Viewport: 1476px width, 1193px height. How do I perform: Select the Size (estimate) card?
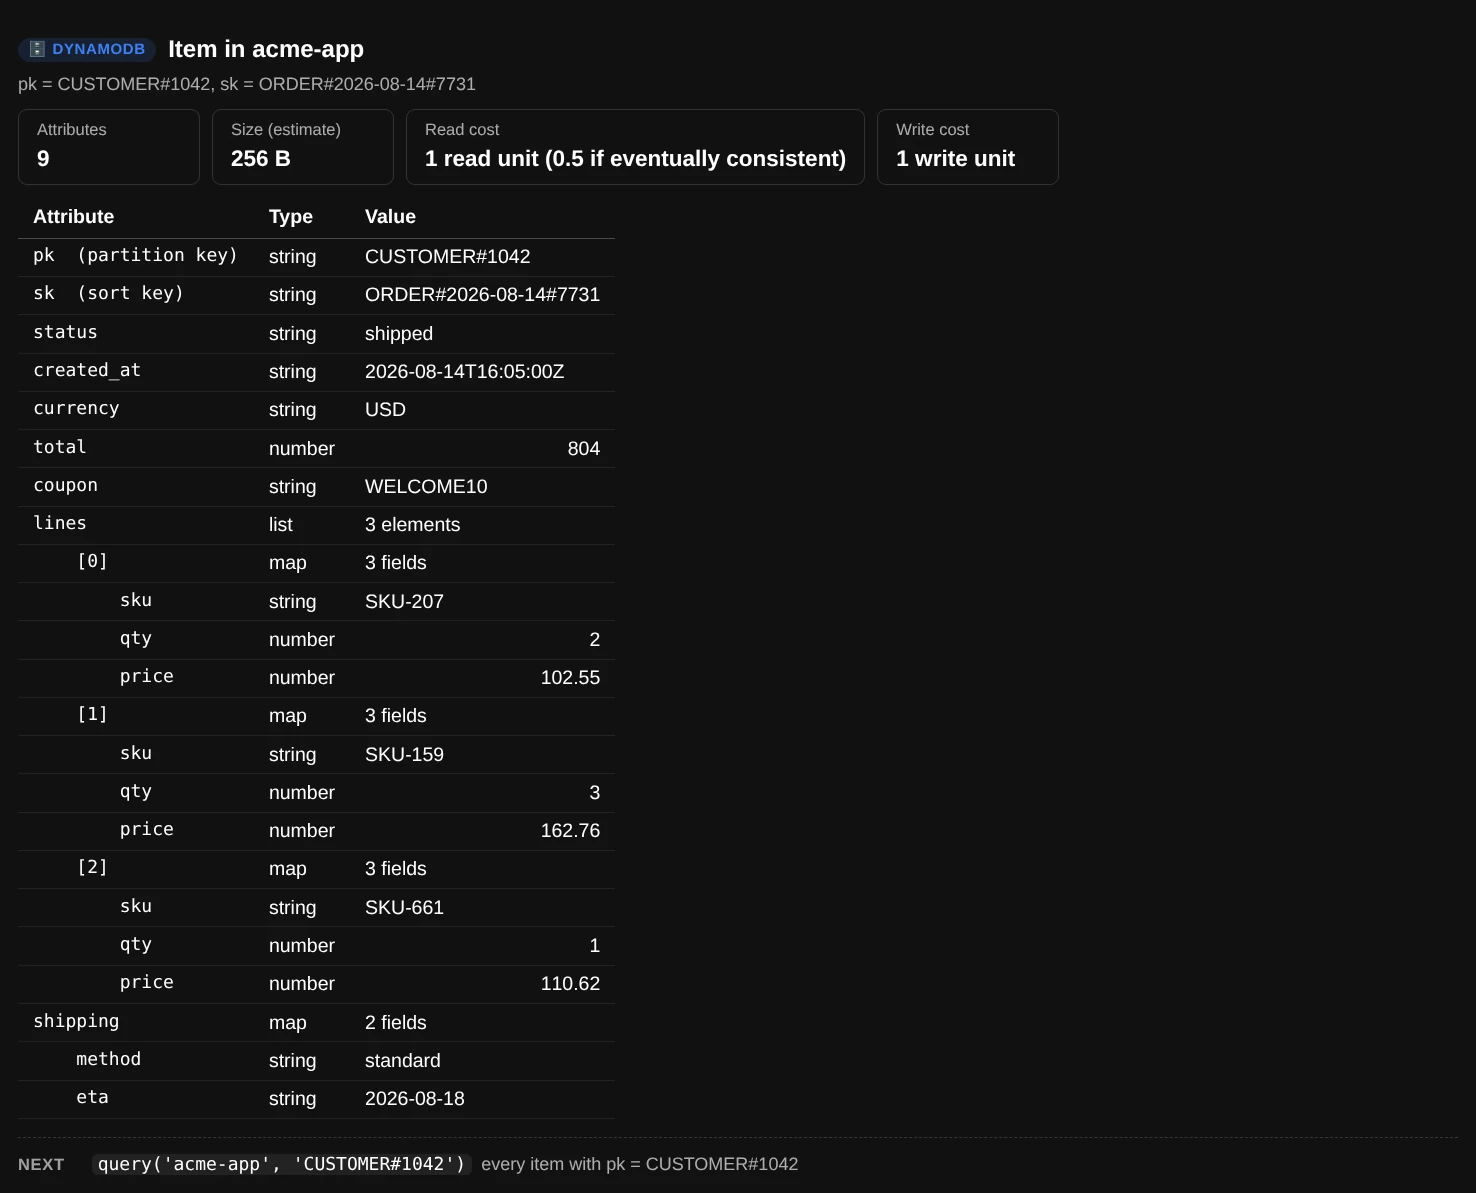pos(303,147)
